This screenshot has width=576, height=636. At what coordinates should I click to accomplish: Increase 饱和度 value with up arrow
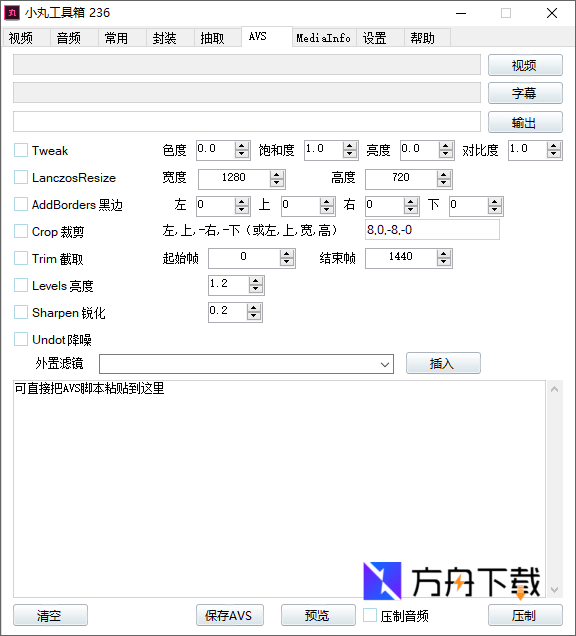349,146
